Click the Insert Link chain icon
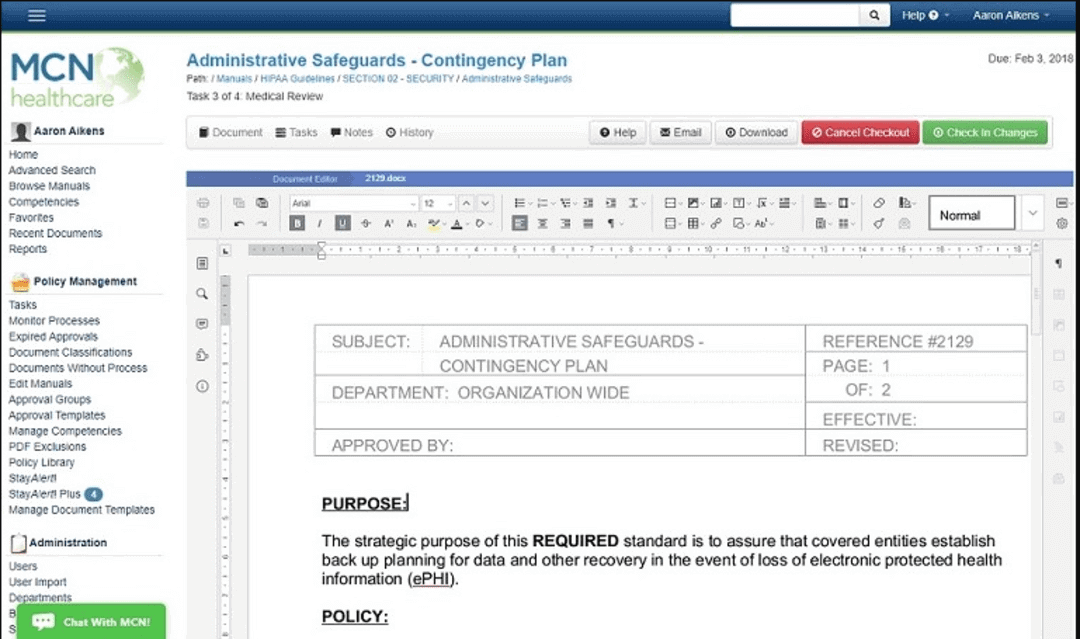The image size is (1080, 639). 715,223
